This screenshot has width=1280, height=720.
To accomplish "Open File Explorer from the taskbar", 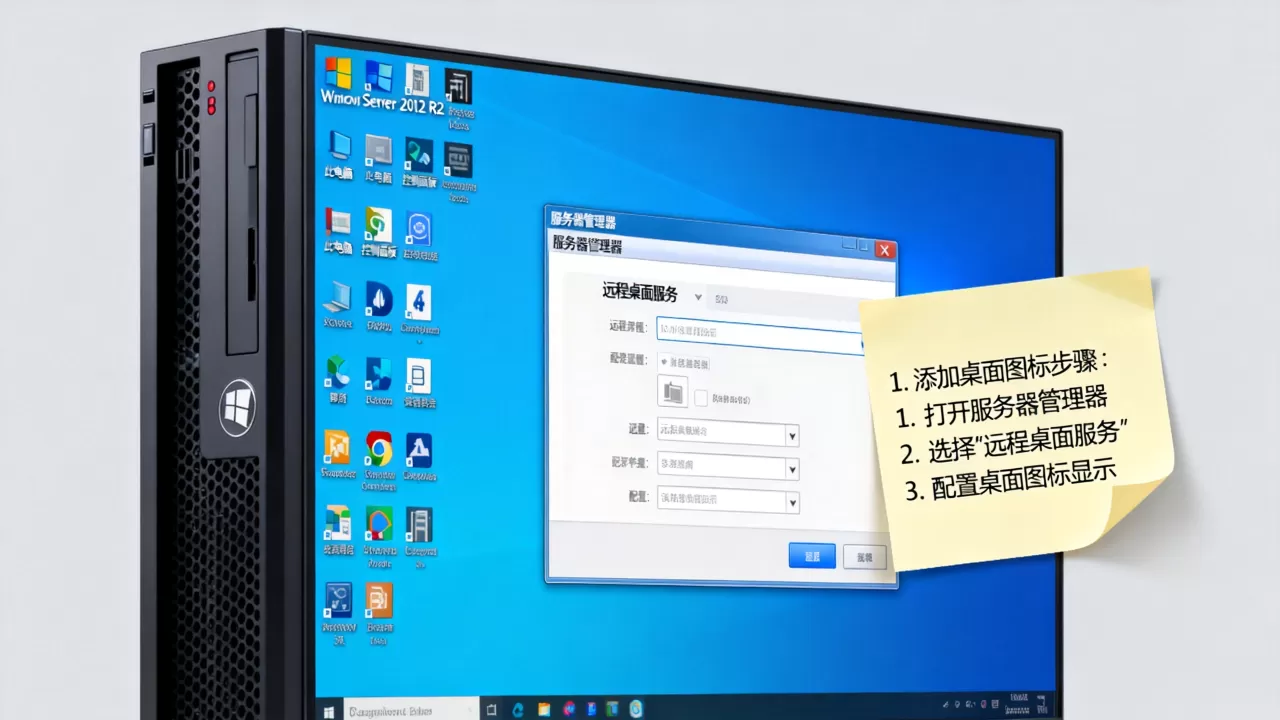I will pyautogui.click(x=542, y=710).
